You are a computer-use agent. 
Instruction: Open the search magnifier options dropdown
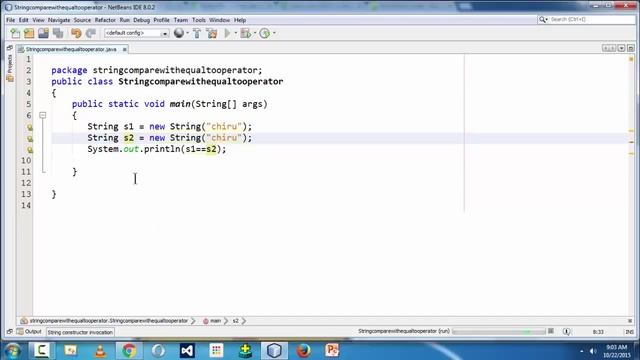point(542,19)
